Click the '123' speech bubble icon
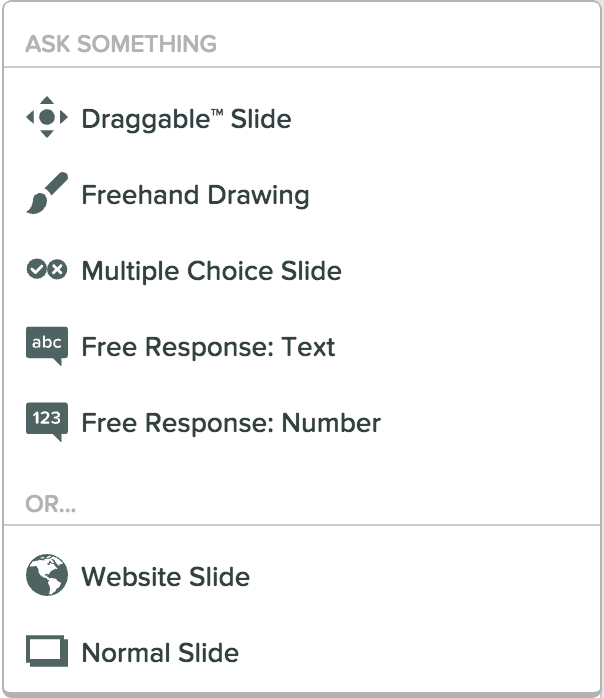Image resolution: width=604 pixels, height=698 pixels. 47,421
